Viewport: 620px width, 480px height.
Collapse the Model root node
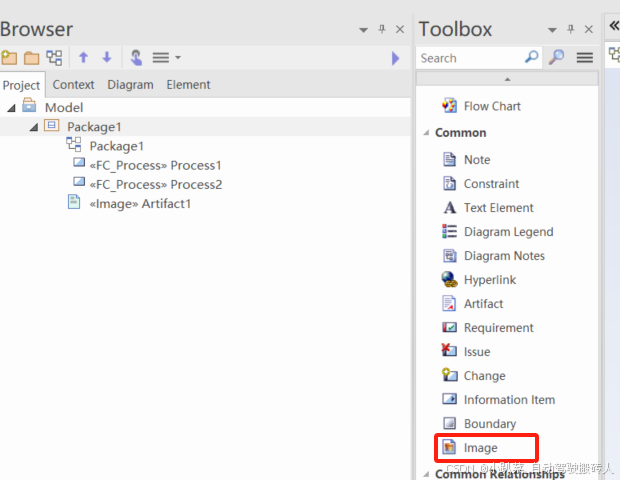(11, 108)
